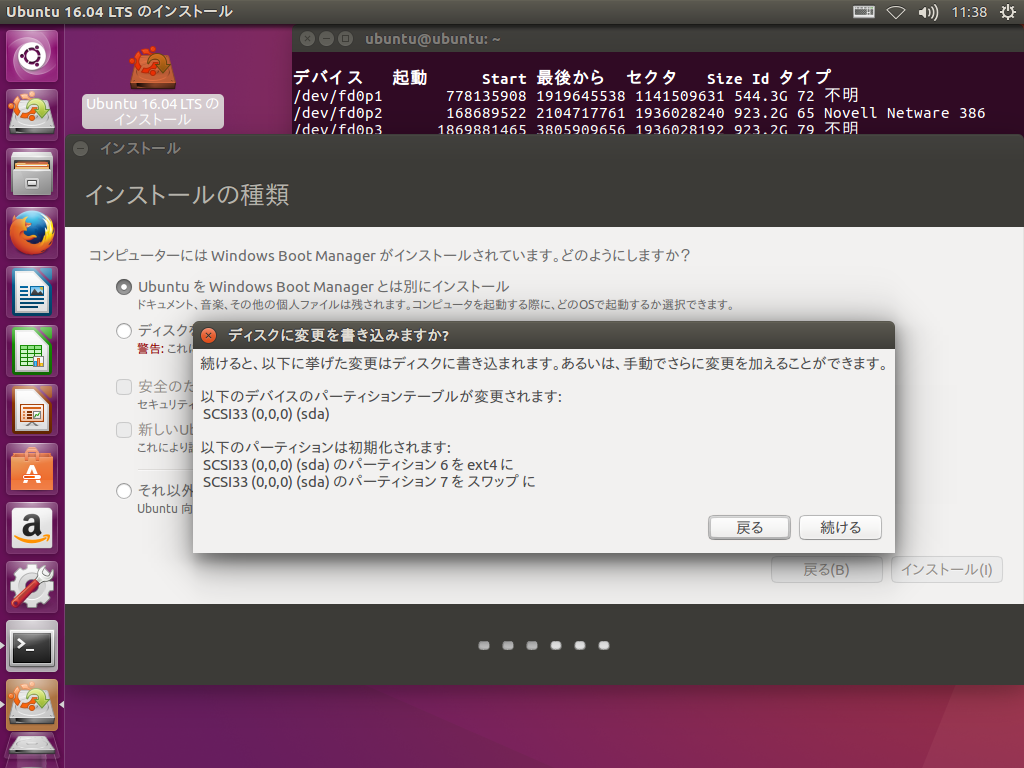Minimize the terminal window

click(x=326, y=39)
